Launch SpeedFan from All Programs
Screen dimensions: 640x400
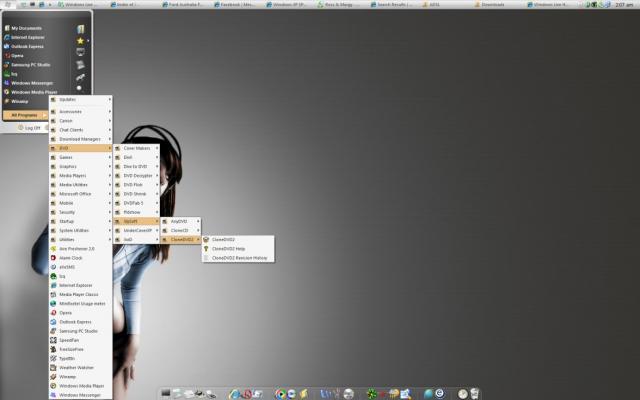click(x=80, y=340)
